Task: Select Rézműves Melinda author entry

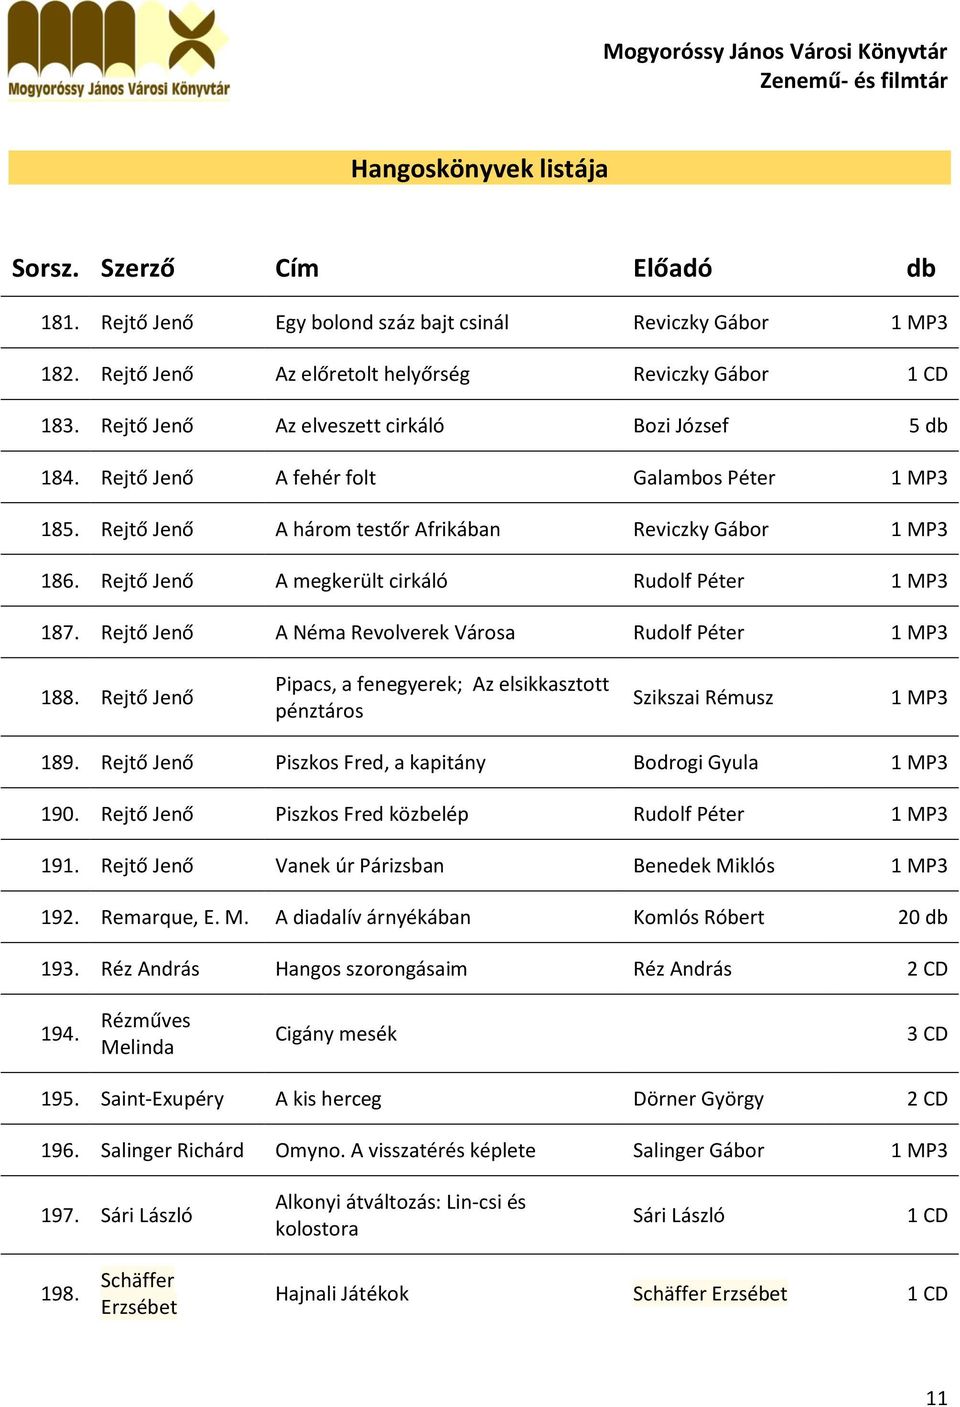Action: pyautogui.click(x=145, y=1034)
